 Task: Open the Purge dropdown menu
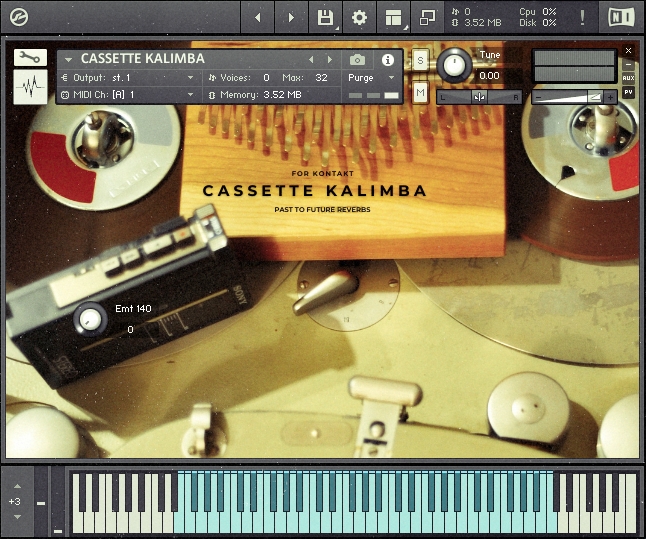pos(372,77)
